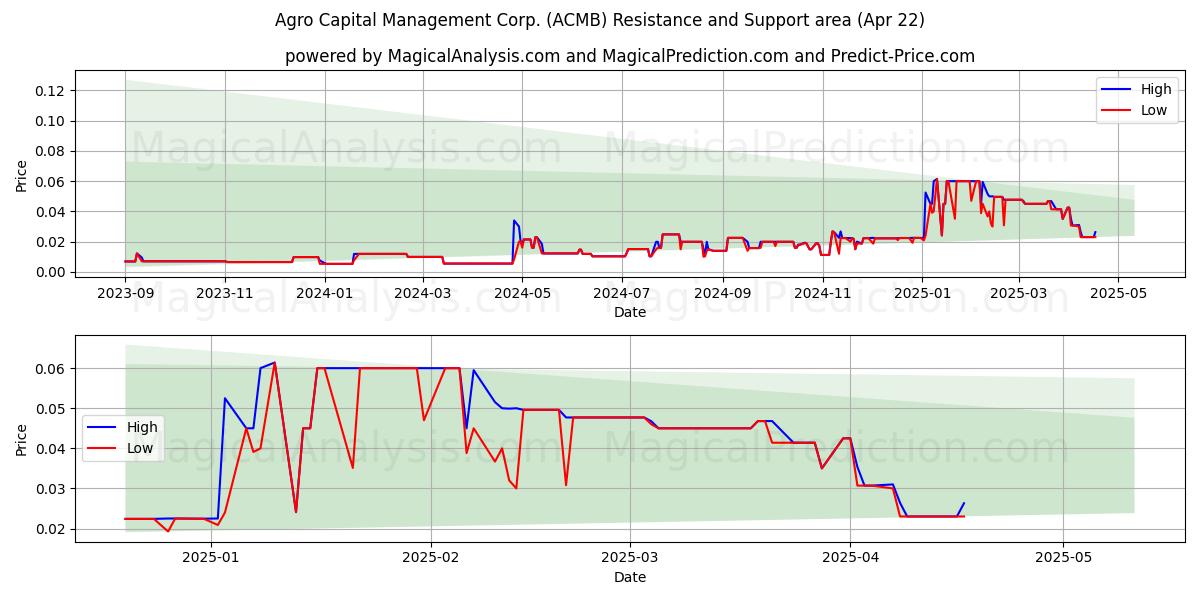Viewport: 1200px width, 600px height.
Task: Click the 2024-07 tick label
Action: coord(623,293)
